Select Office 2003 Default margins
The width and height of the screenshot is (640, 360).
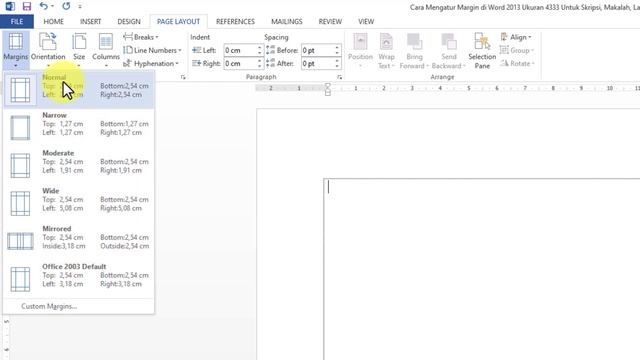click(79, 279)
